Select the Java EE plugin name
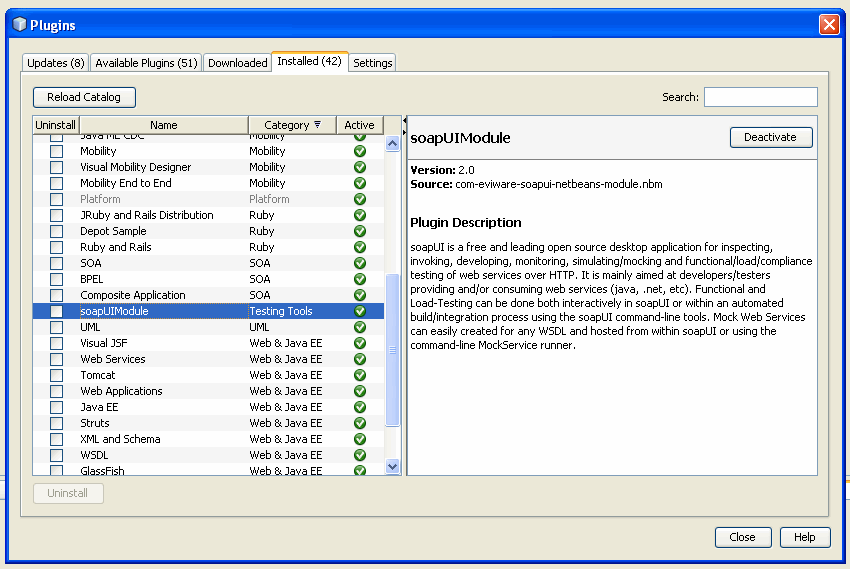This screenshot has width=850, height=569. point(99,407)
